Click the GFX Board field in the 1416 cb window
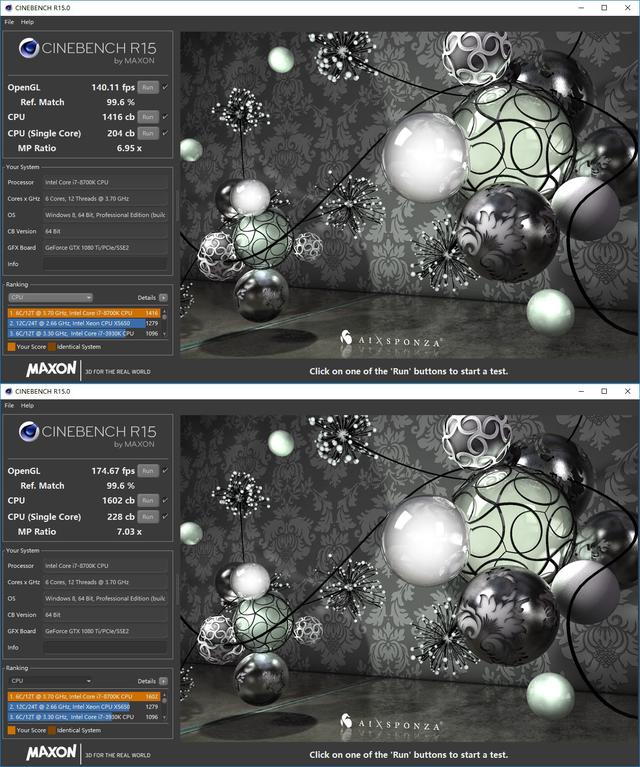The height and width of the screenshot is (767, 640). 105,248
